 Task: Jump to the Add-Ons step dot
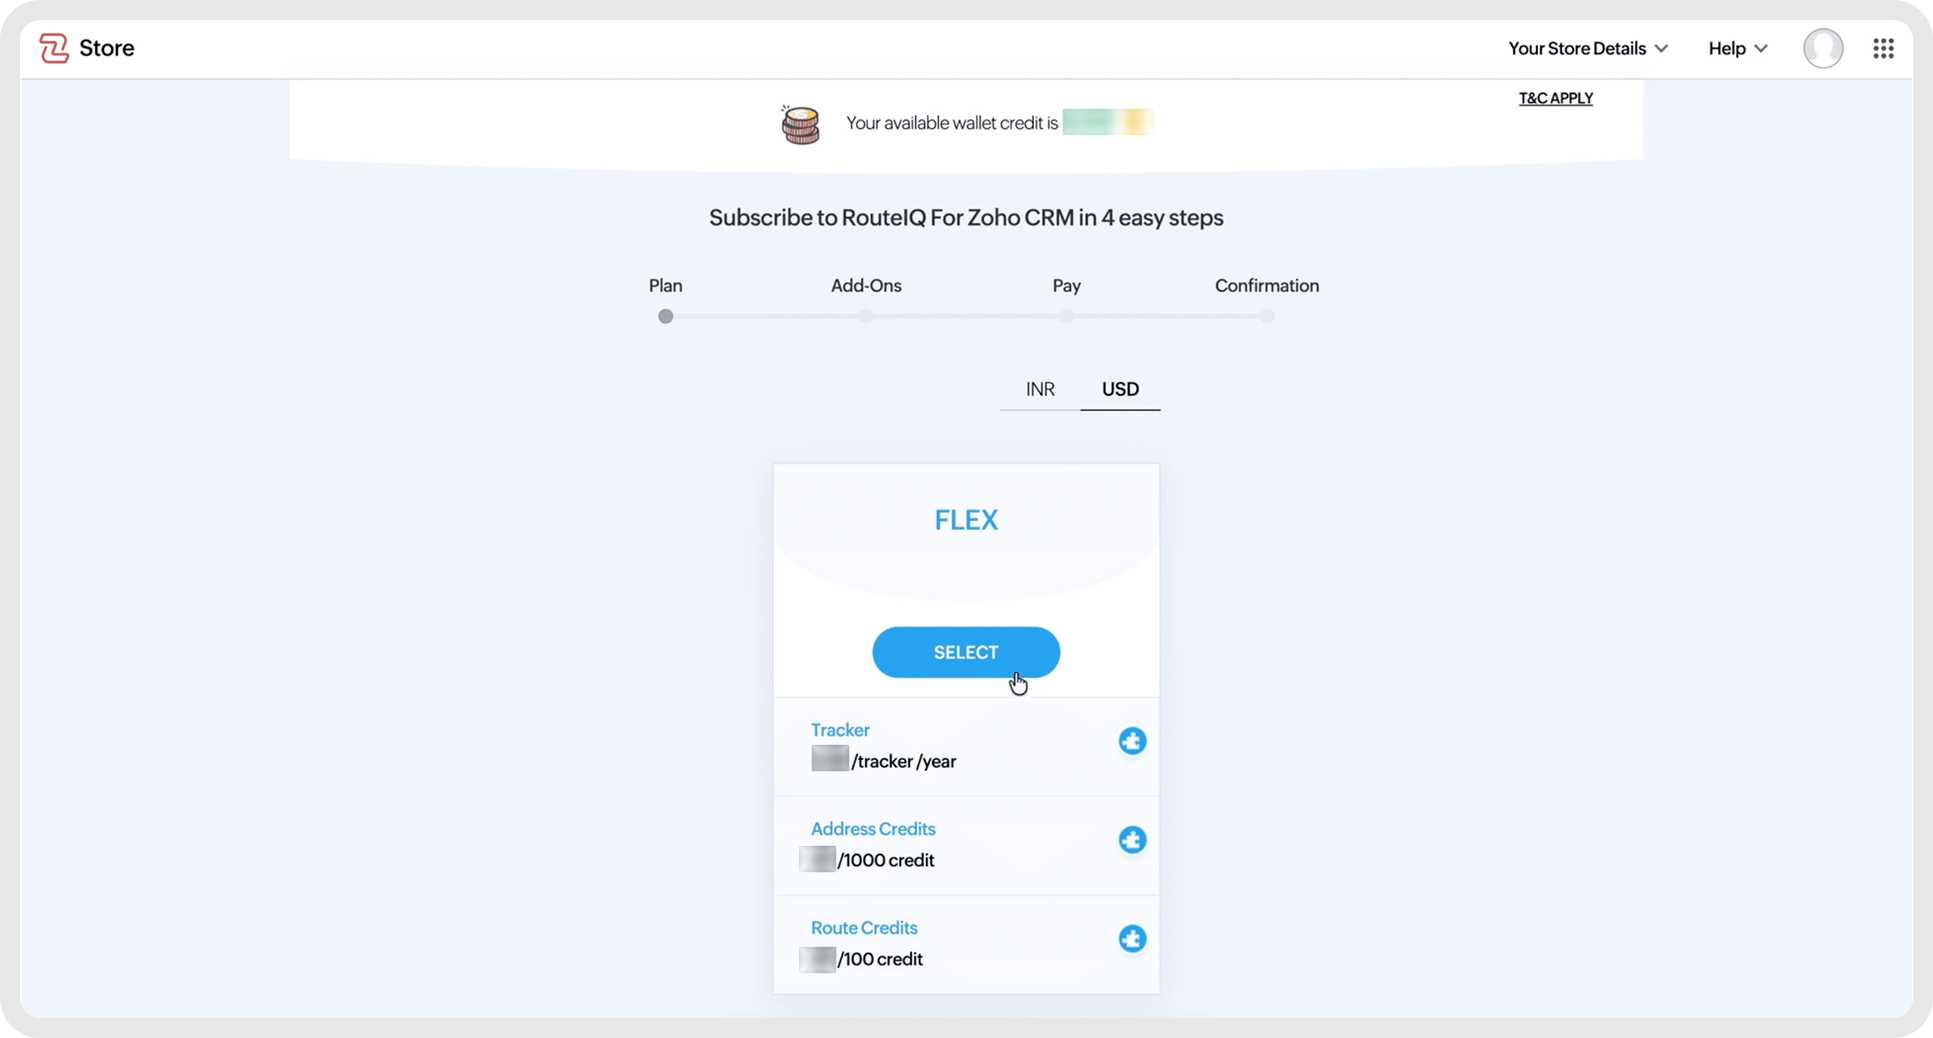tap(866, 317)
